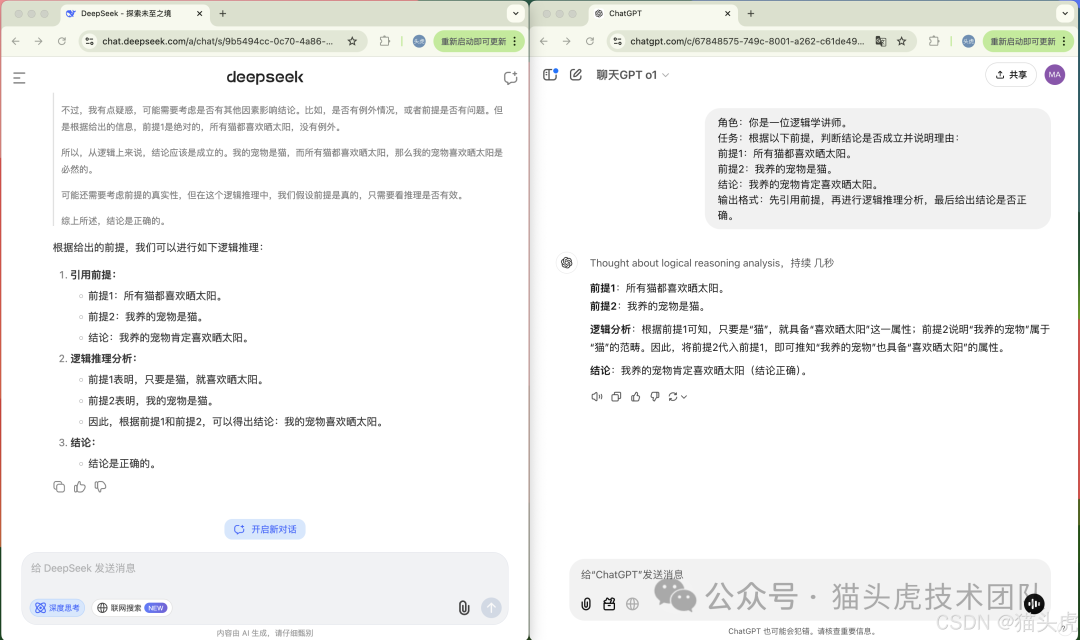Go back in ChatGPT browser window
This screenshot has height=640, width=1080.
click(x=544, y=41)
